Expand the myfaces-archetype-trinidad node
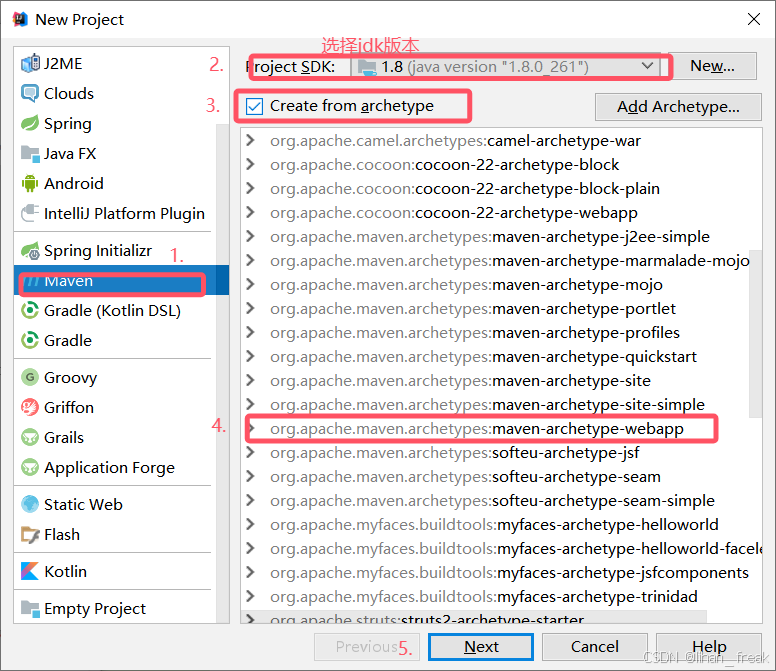776x671 pixels. coord(250,596)
